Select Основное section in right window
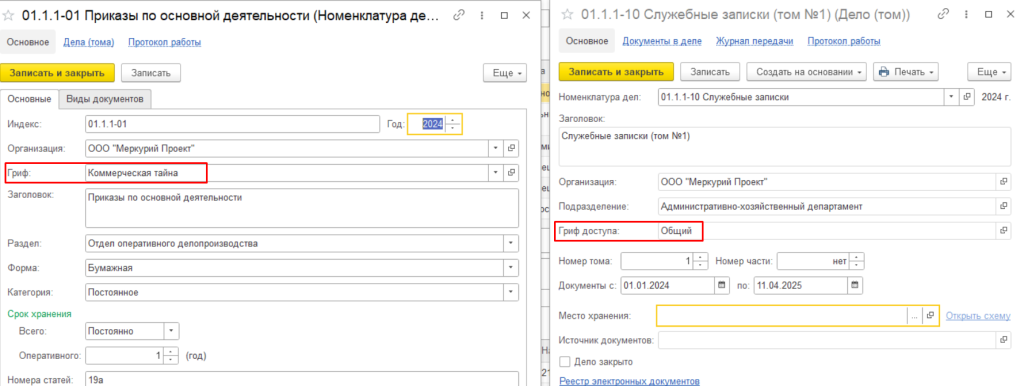This screenshot has height=386, width=1024. (x=587, y=41)
